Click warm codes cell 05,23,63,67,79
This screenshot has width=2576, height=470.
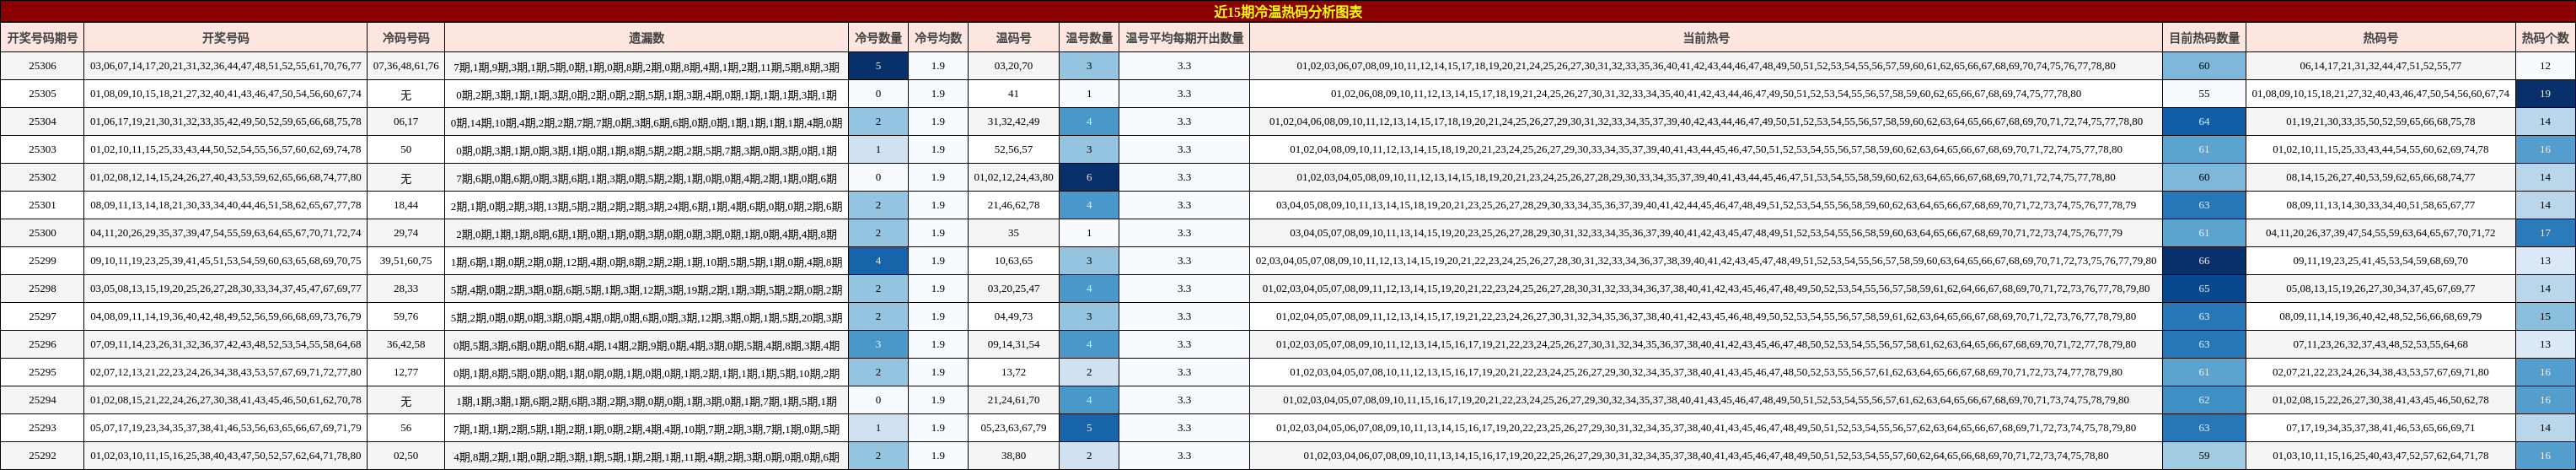[x=1013, y=428]
